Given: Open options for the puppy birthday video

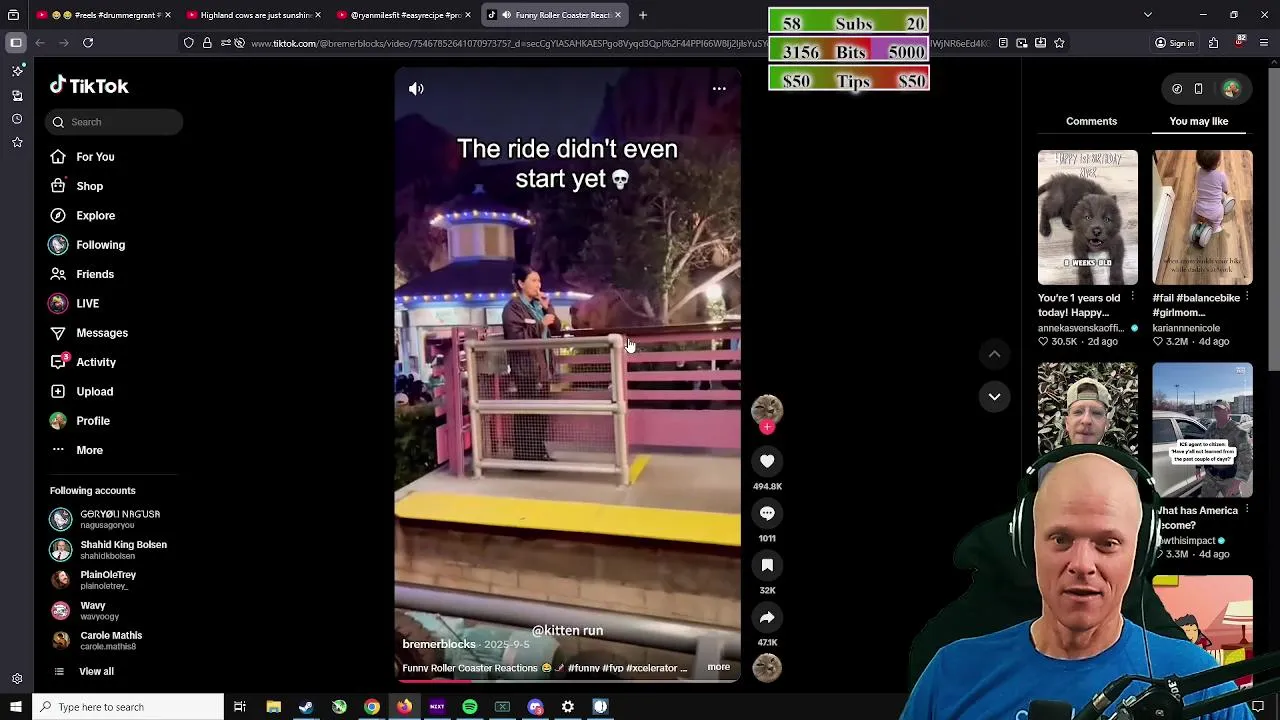Looking at the screenshot, I should click(x=1132, y=298).
